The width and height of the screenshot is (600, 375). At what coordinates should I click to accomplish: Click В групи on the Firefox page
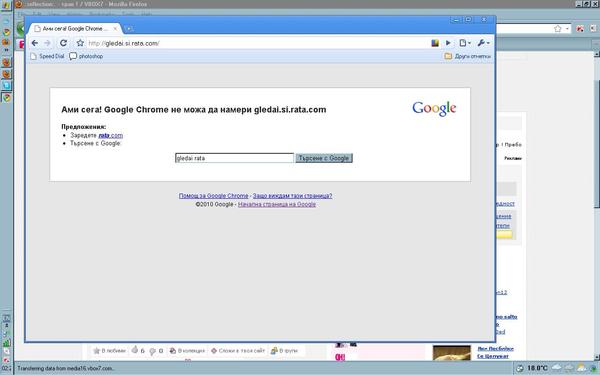click(284, 351)
